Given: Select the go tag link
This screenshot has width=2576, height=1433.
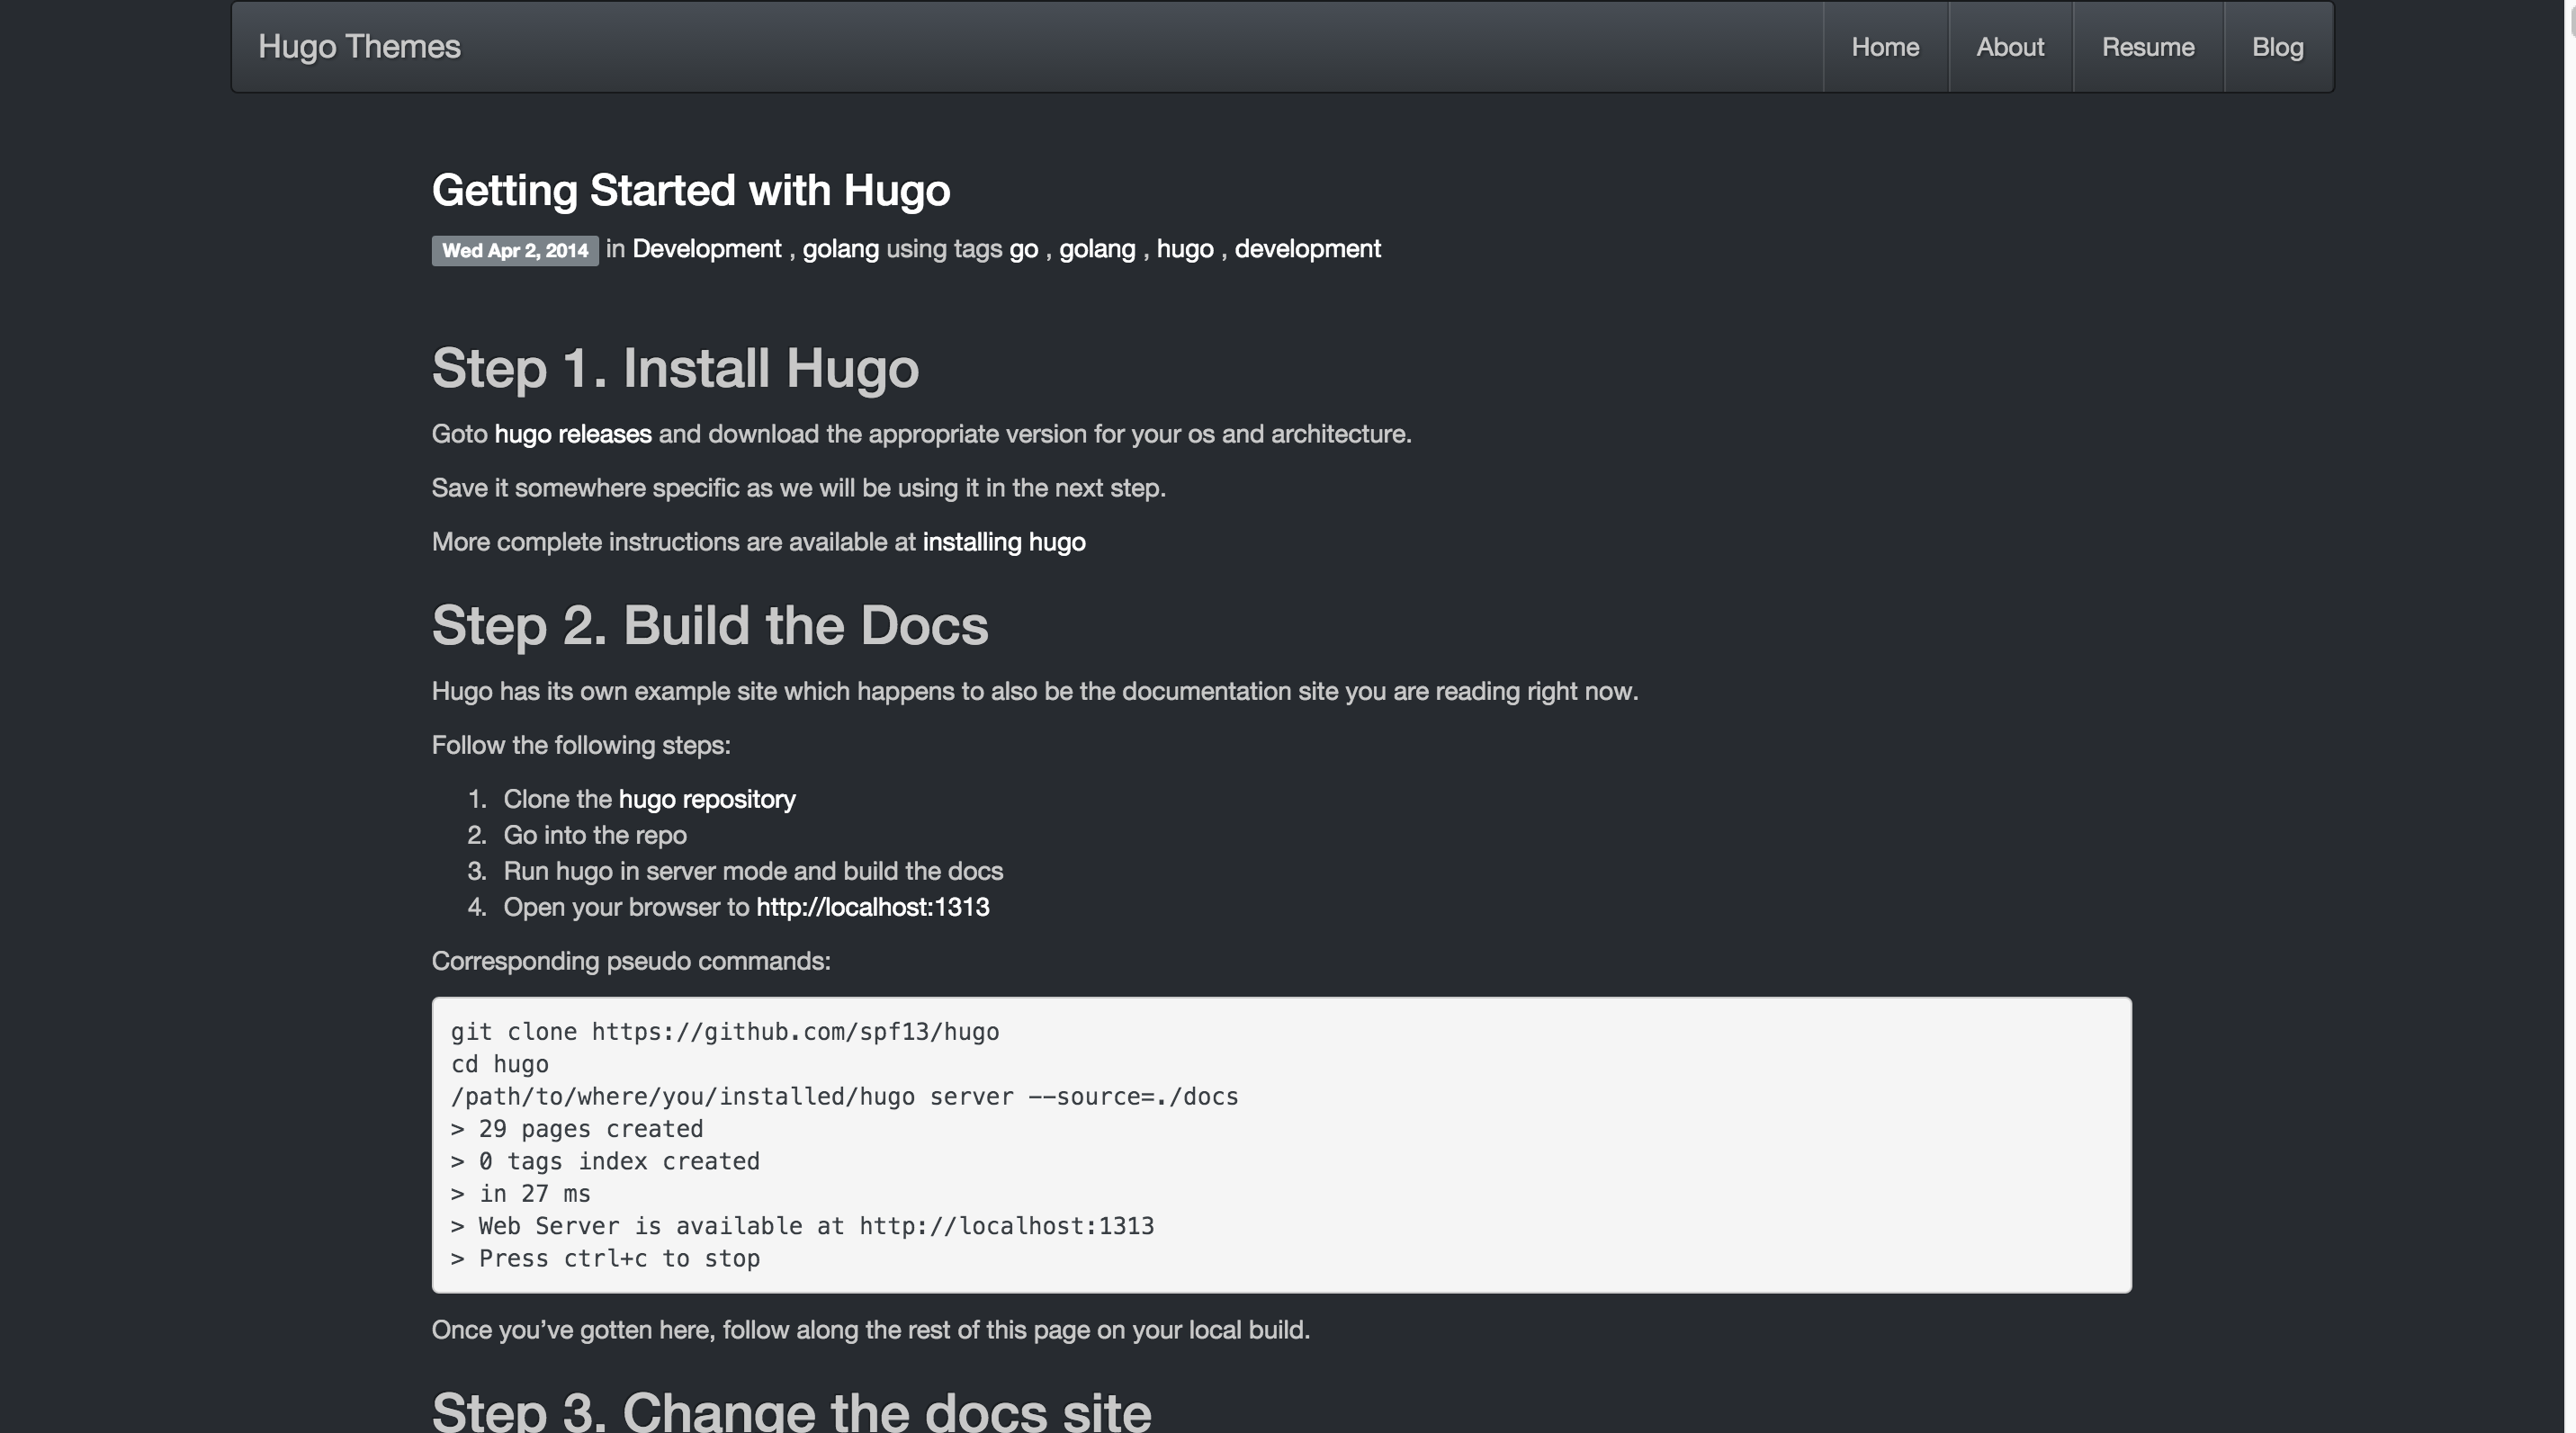Looking at the screenshot, I should coord(1022,249).
